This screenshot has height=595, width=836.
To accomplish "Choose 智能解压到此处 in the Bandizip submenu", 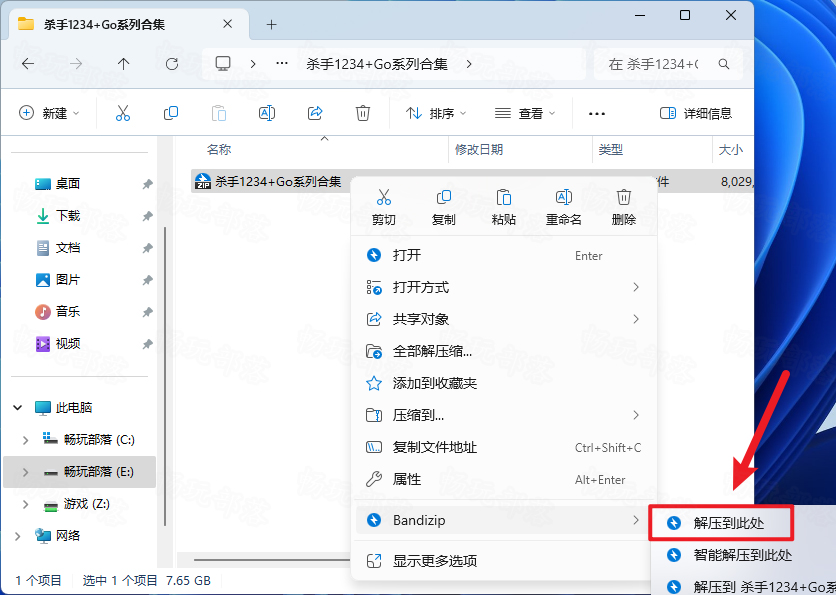I will coord(742,555).
